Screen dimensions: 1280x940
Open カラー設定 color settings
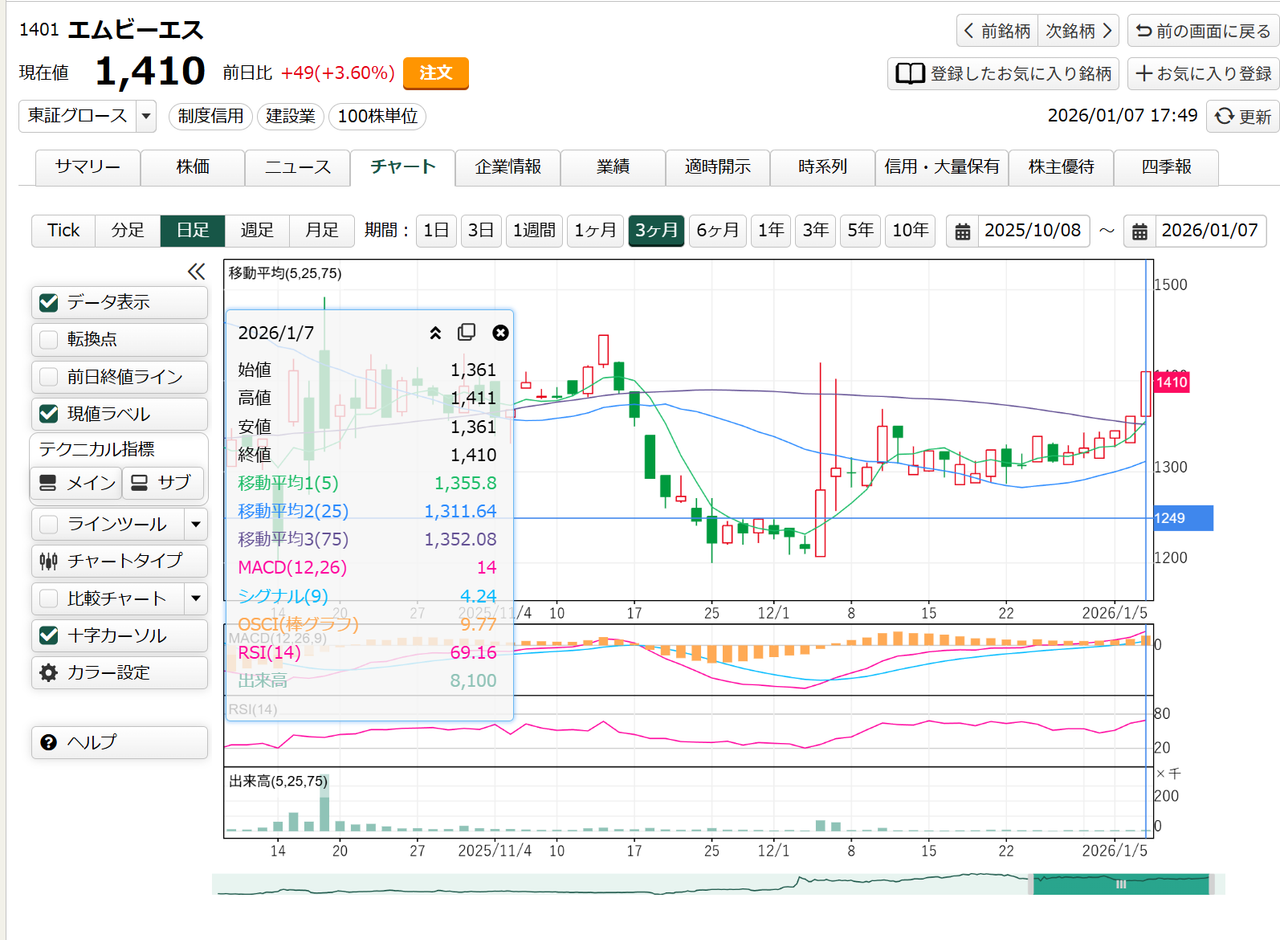click(x=120, y=673)
